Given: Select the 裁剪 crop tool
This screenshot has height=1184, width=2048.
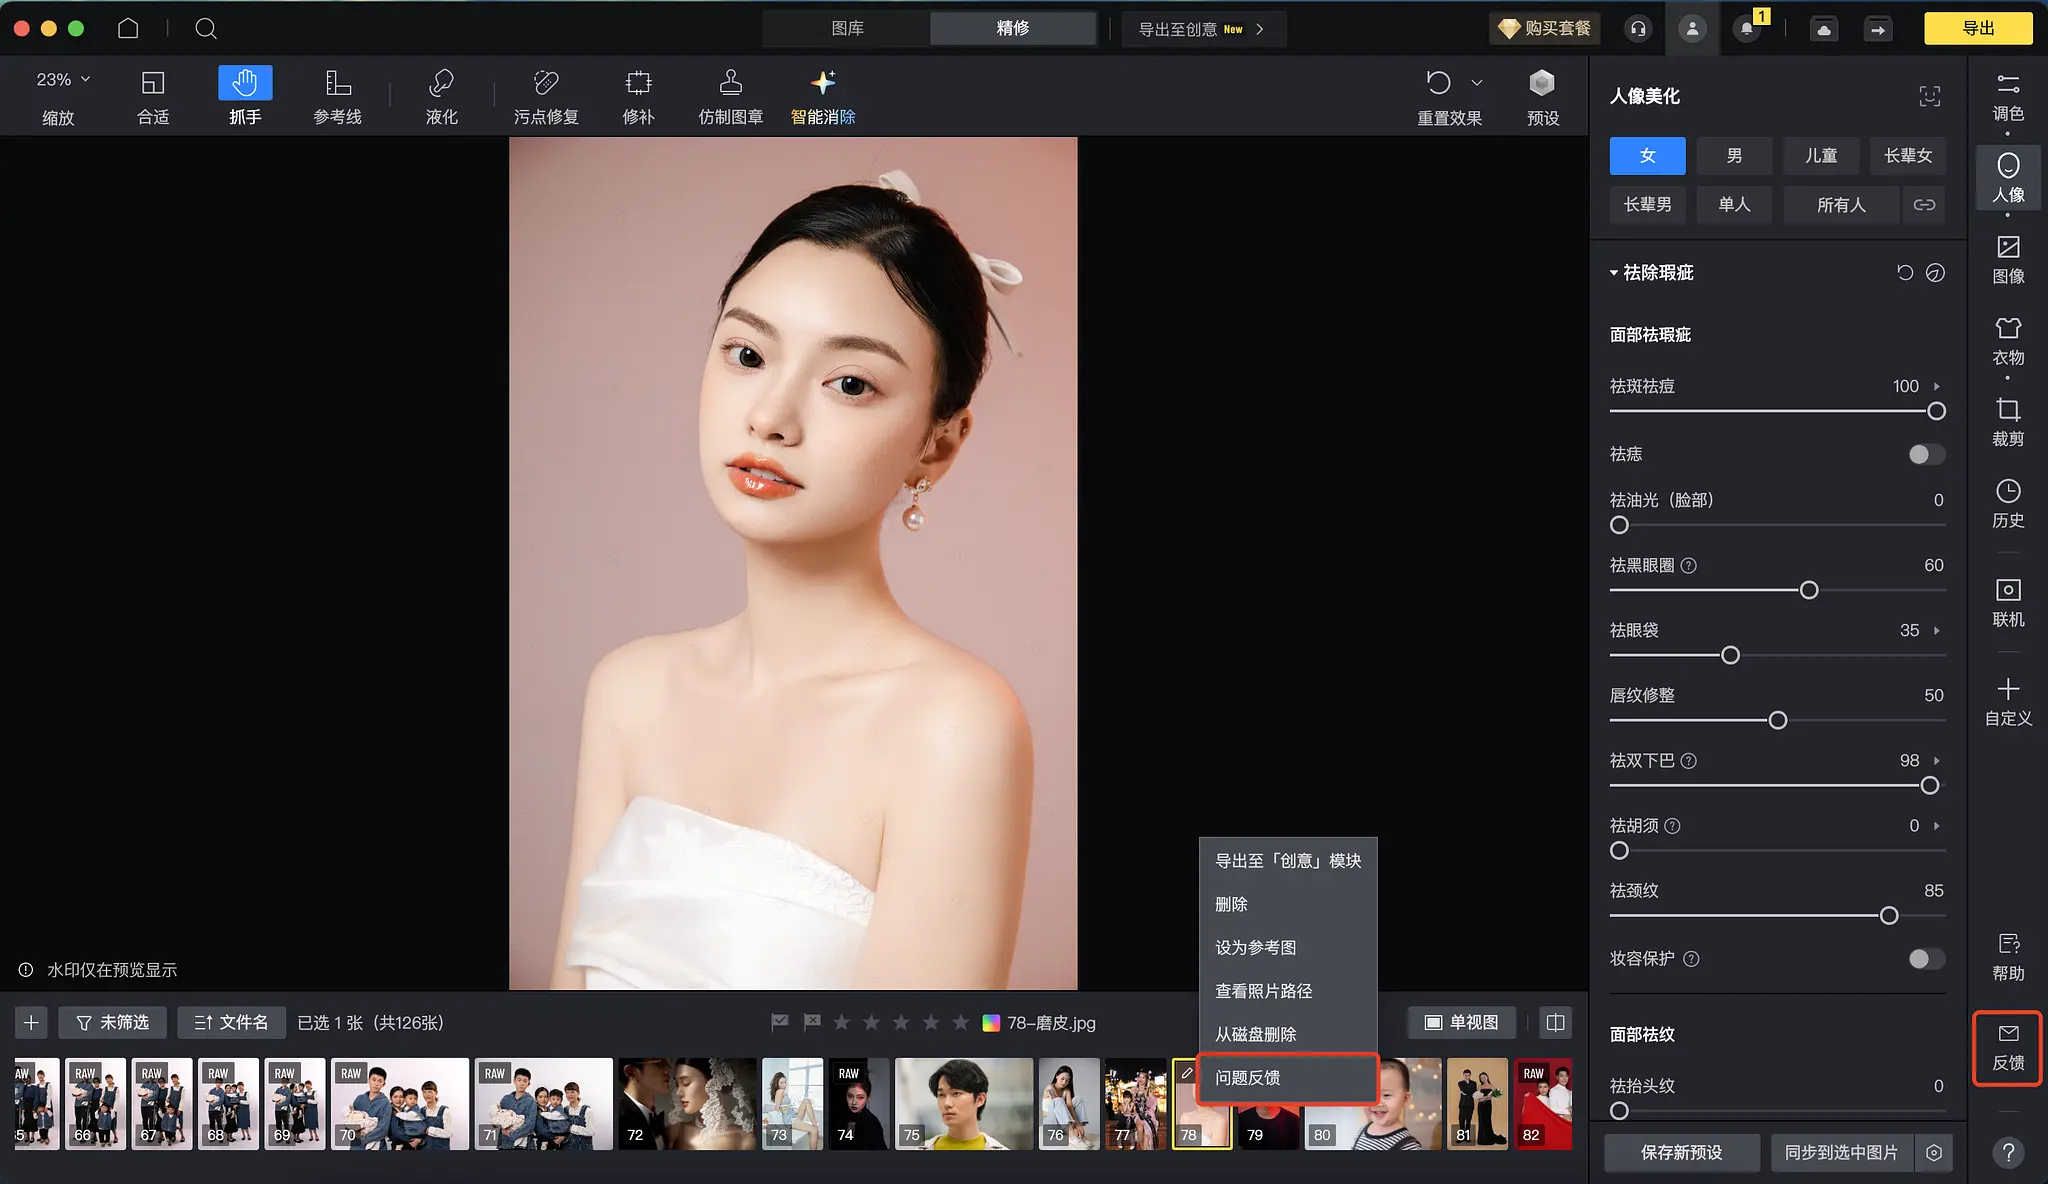Looking at the screenshot, I should coord(2008,422).
